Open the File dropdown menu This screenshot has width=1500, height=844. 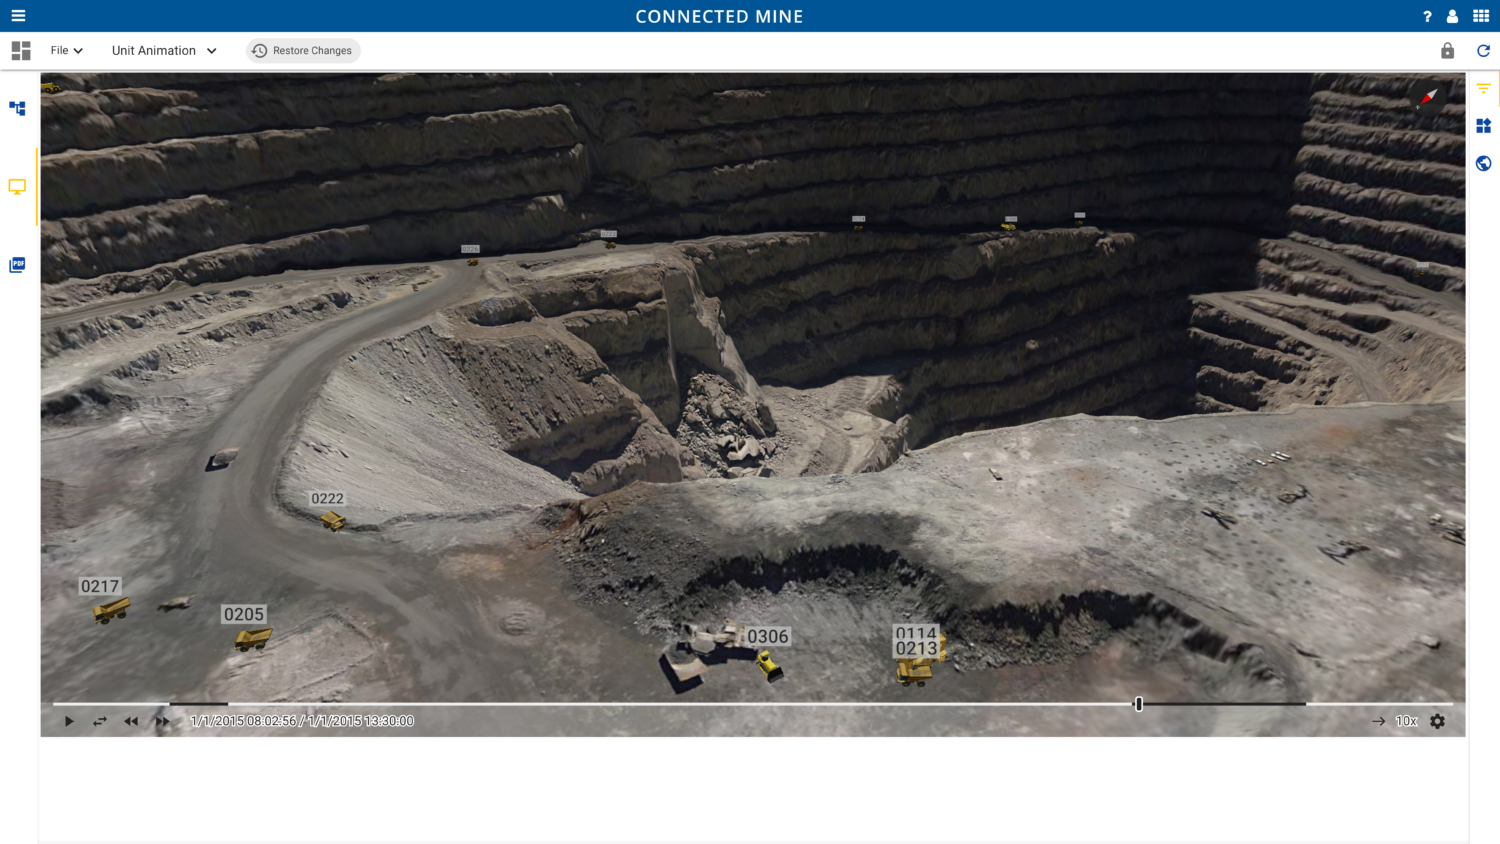(66, 50)
